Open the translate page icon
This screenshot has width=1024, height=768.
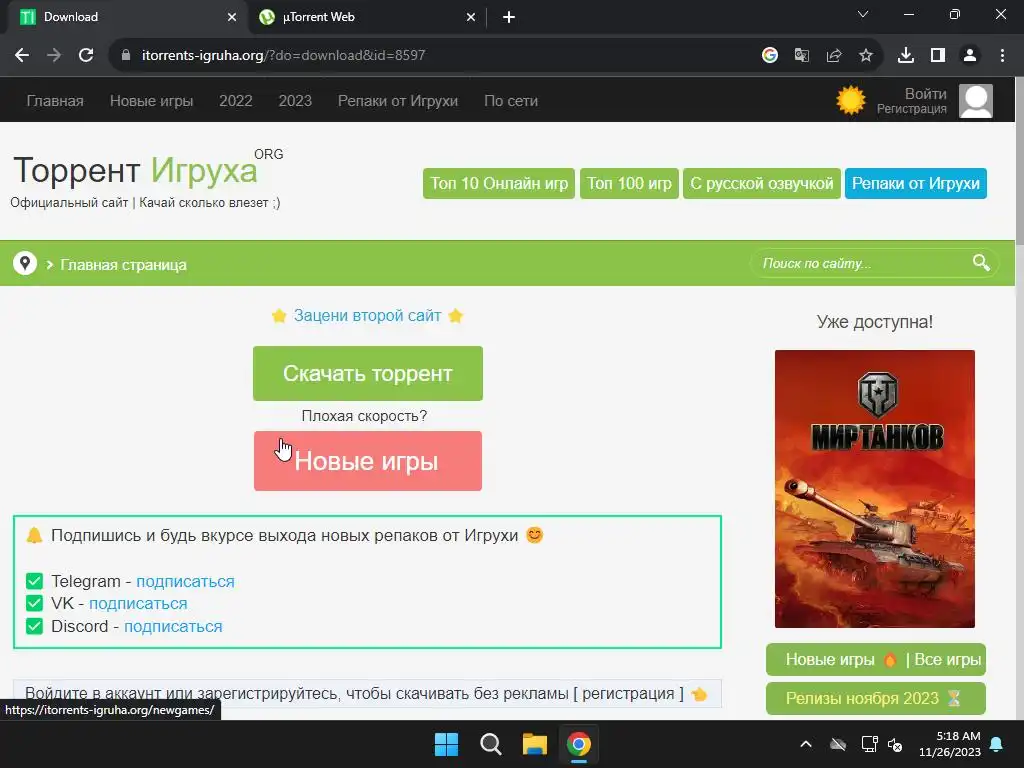[x=802, y=56]
